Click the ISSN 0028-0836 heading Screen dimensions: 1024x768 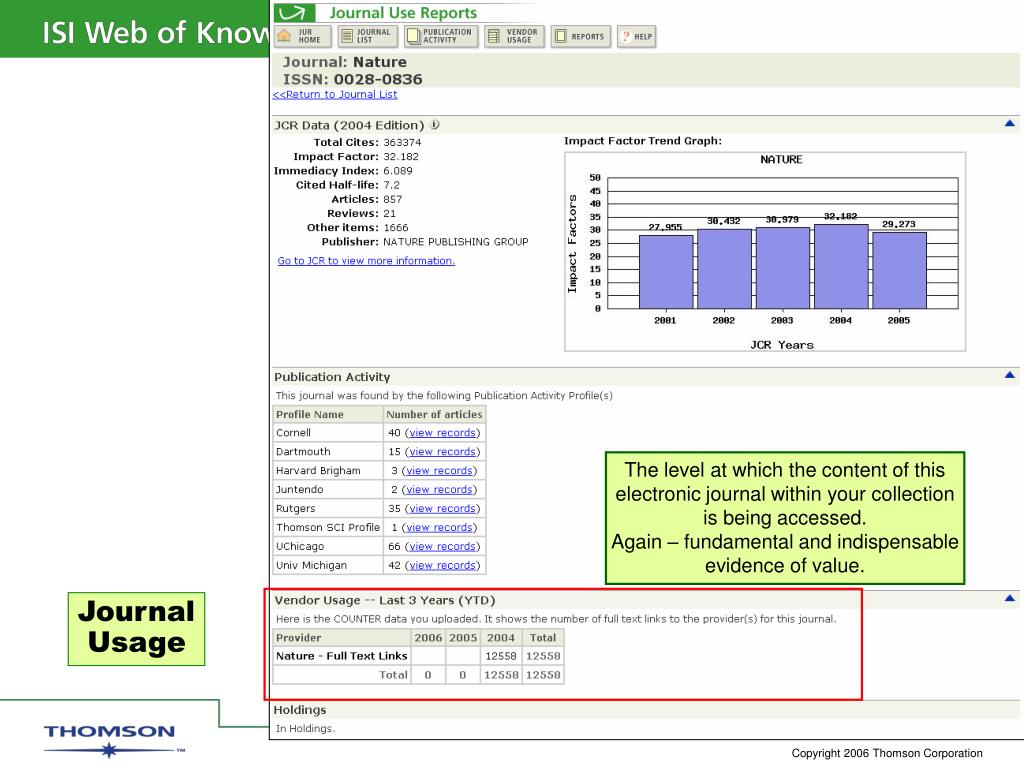(353, 80)
